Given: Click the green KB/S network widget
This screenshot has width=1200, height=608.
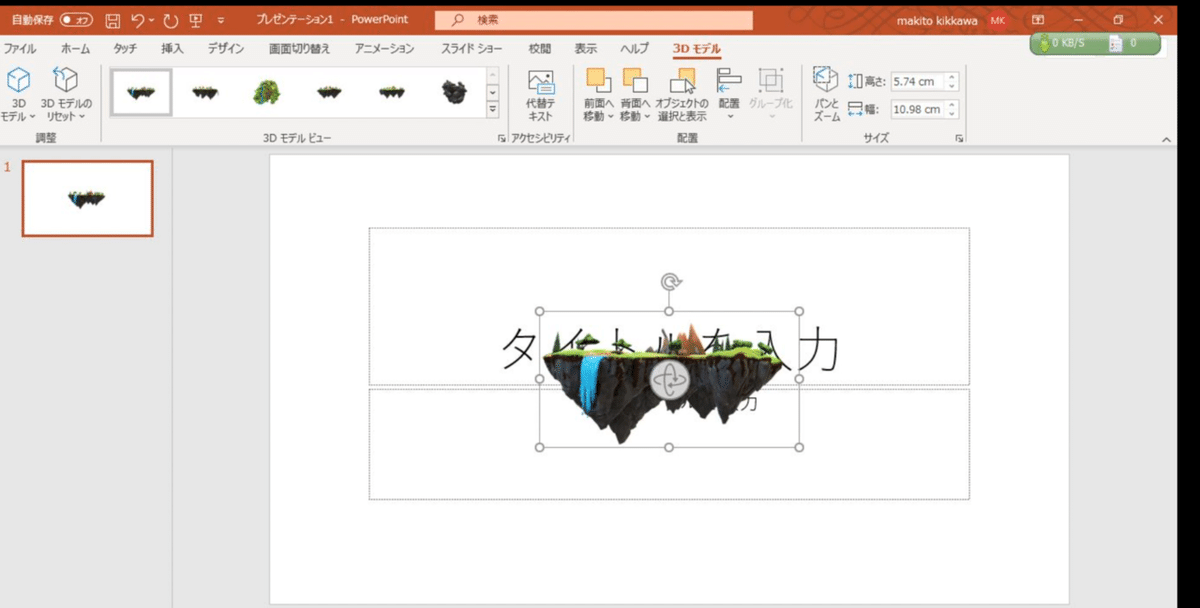Looking at the screenshot, I should click(1095, 43).
